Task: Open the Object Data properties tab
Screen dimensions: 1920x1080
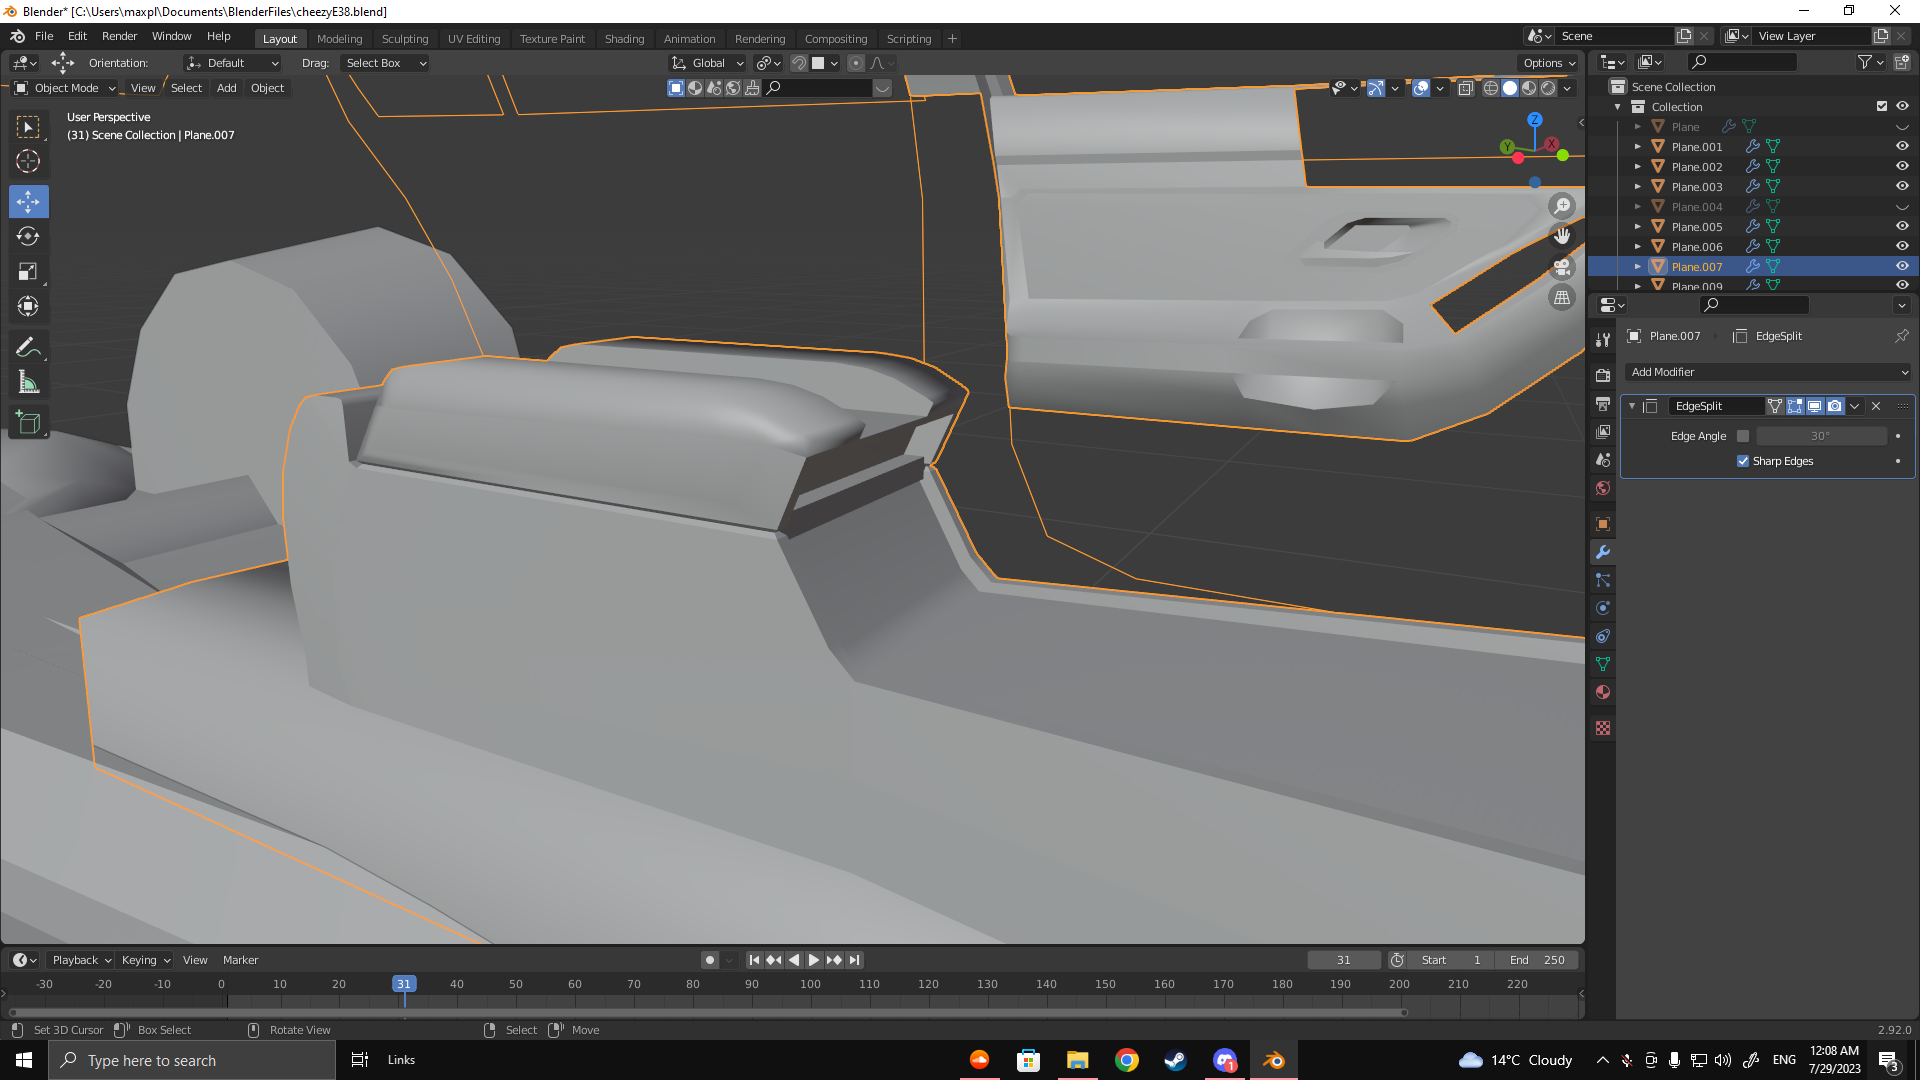Action: (x=1603, y=665)
